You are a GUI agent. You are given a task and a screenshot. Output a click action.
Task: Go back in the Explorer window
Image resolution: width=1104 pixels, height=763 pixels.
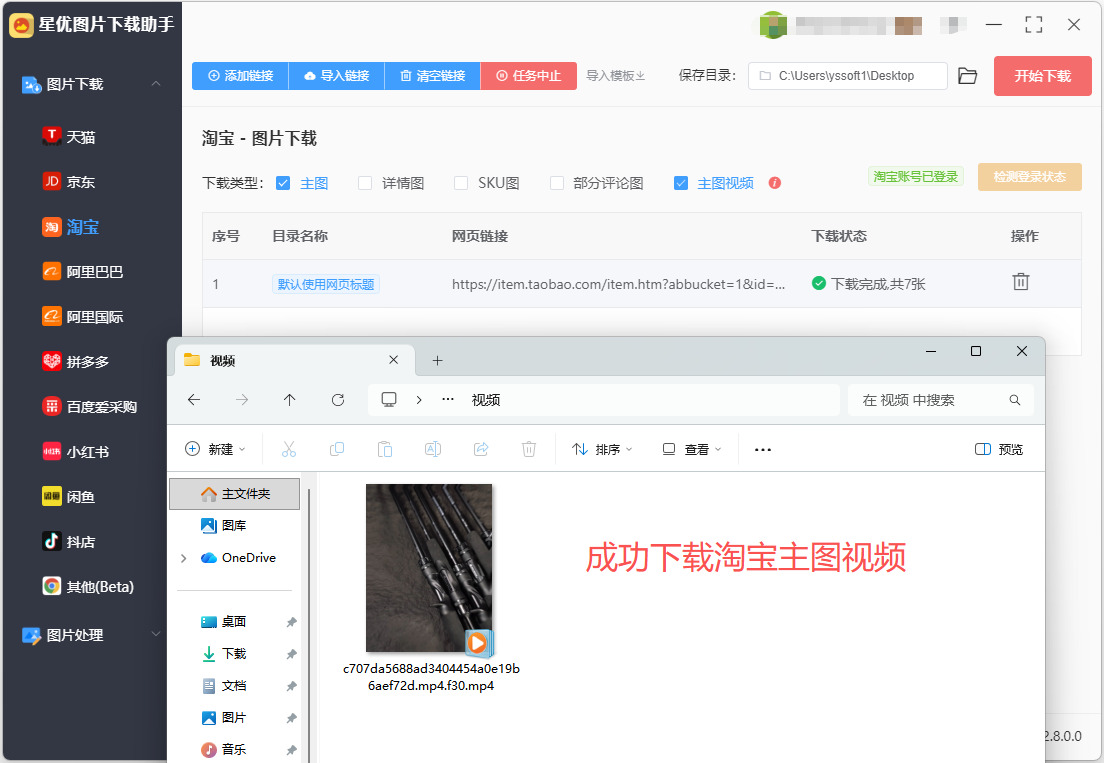pyautogui.click(x=194, y=400)
